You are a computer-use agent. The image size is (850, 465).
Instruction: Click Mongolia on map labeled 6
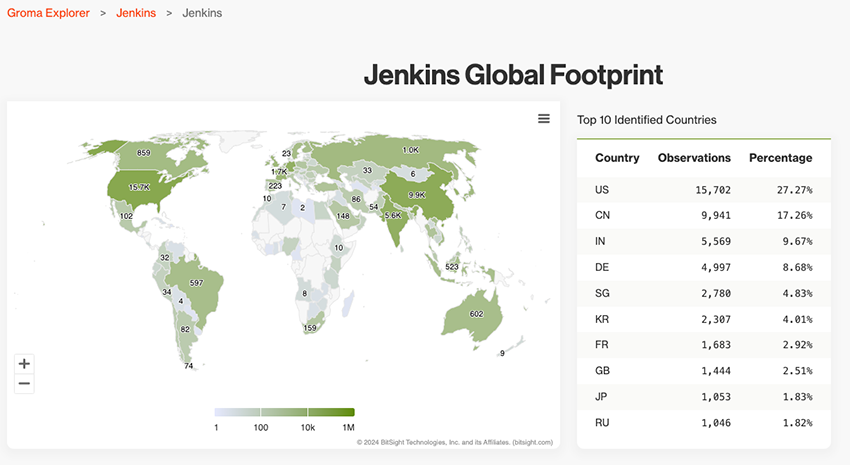tap(413, 174)
